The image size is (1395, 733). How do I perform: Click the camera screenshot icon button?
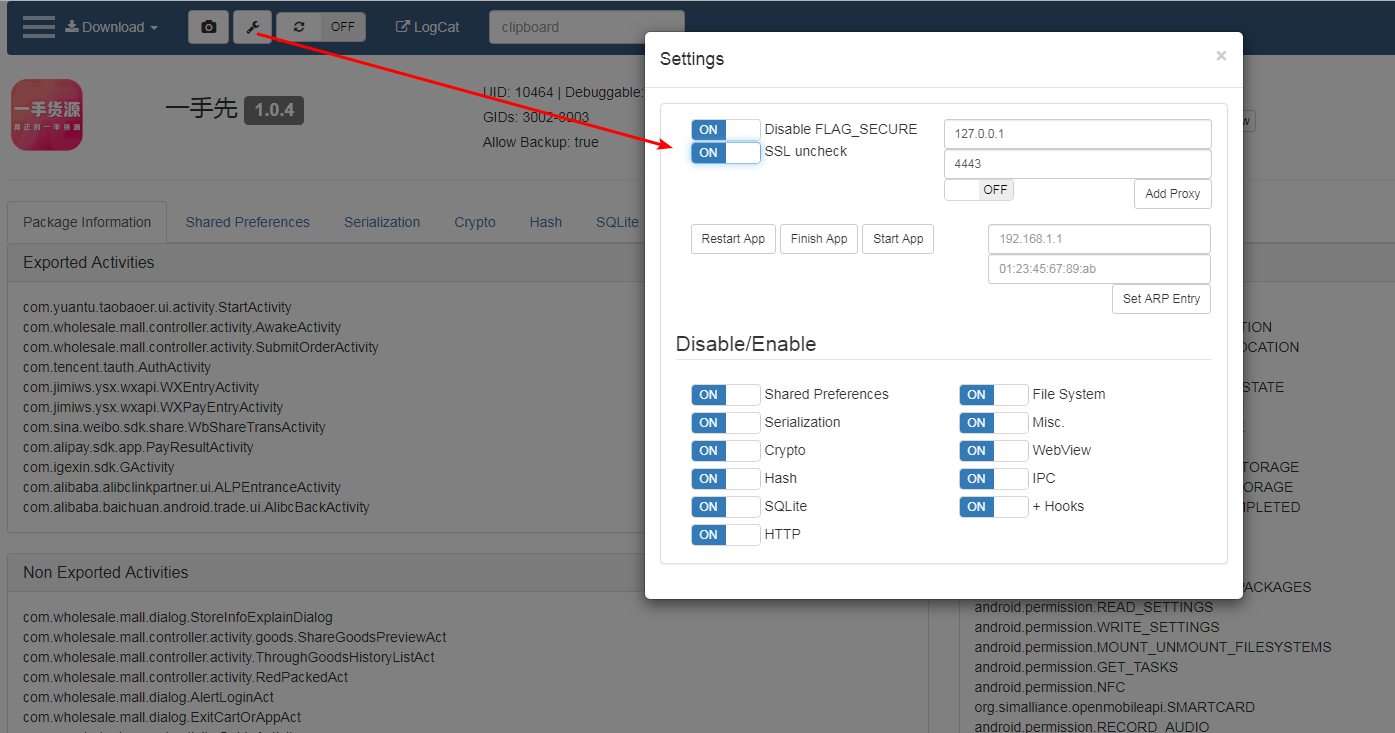click(x=208, y=27)
